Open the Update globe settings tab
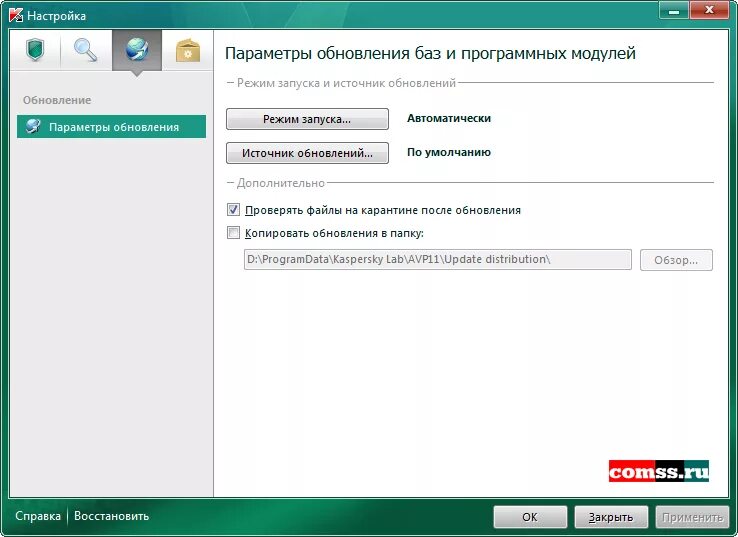738x537 pixels. pos(137,50)
